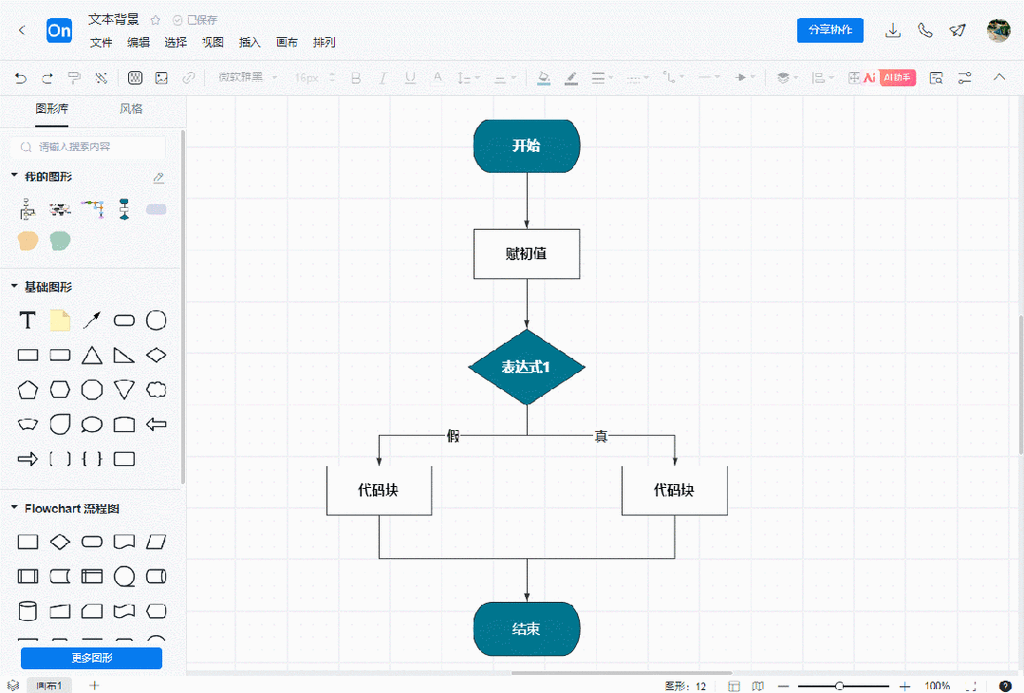Collapse the Flowchart 流程图 section
The height and width of the screenshot is (693, 1024).
(x=14, y=508)
